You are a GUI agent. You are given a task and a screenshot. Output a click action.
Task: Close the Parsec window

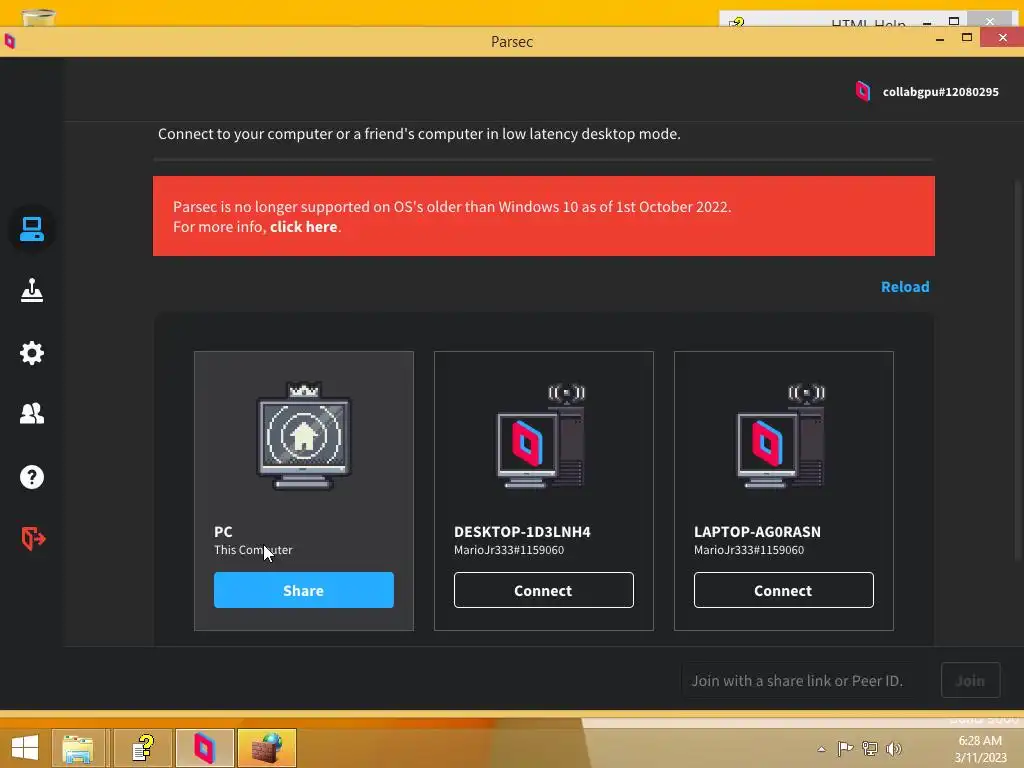(x=1002, y=38)
